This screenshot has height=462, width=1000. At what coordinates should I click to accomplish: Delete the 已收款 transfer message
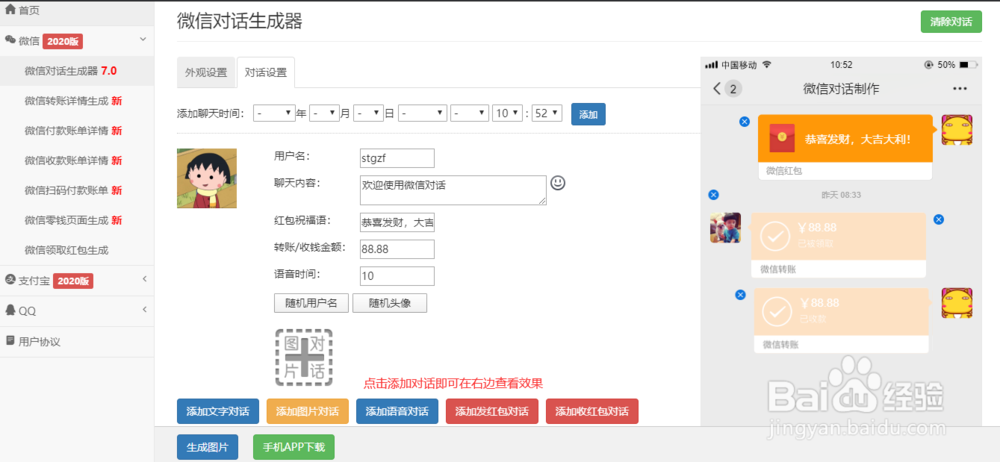coord(740,294)
